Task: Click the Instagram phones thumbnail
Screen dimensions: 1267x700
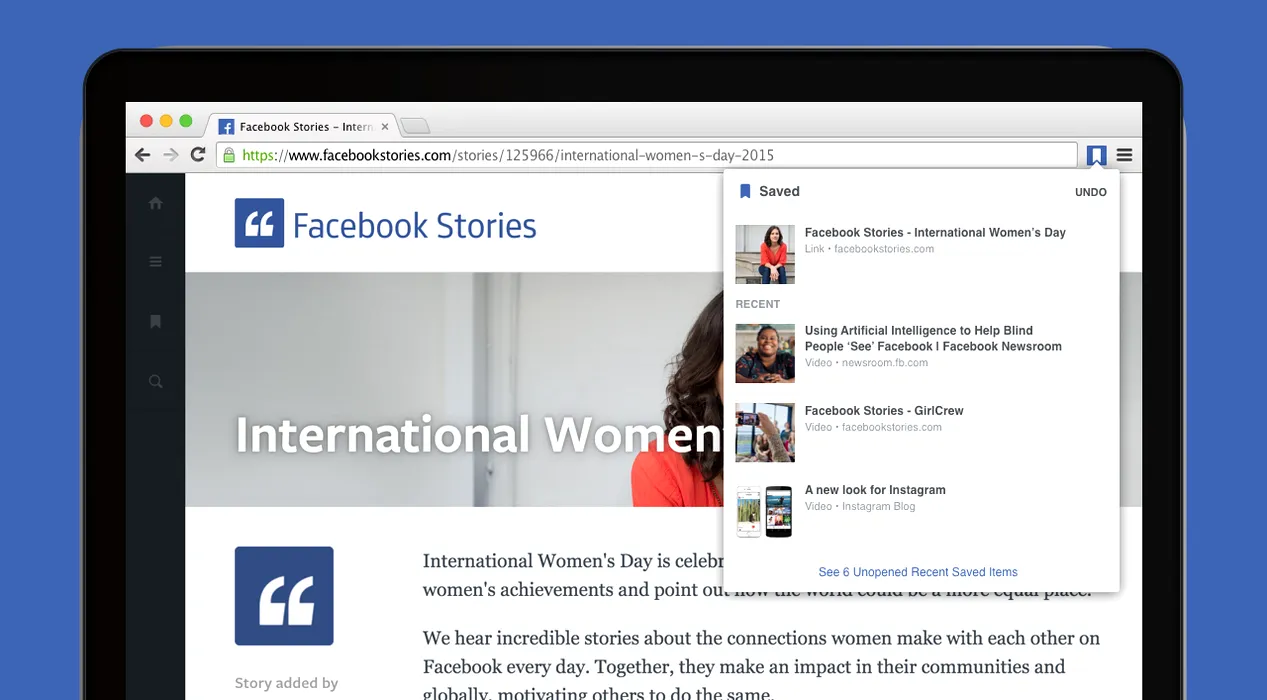Action: coord(765,512)
